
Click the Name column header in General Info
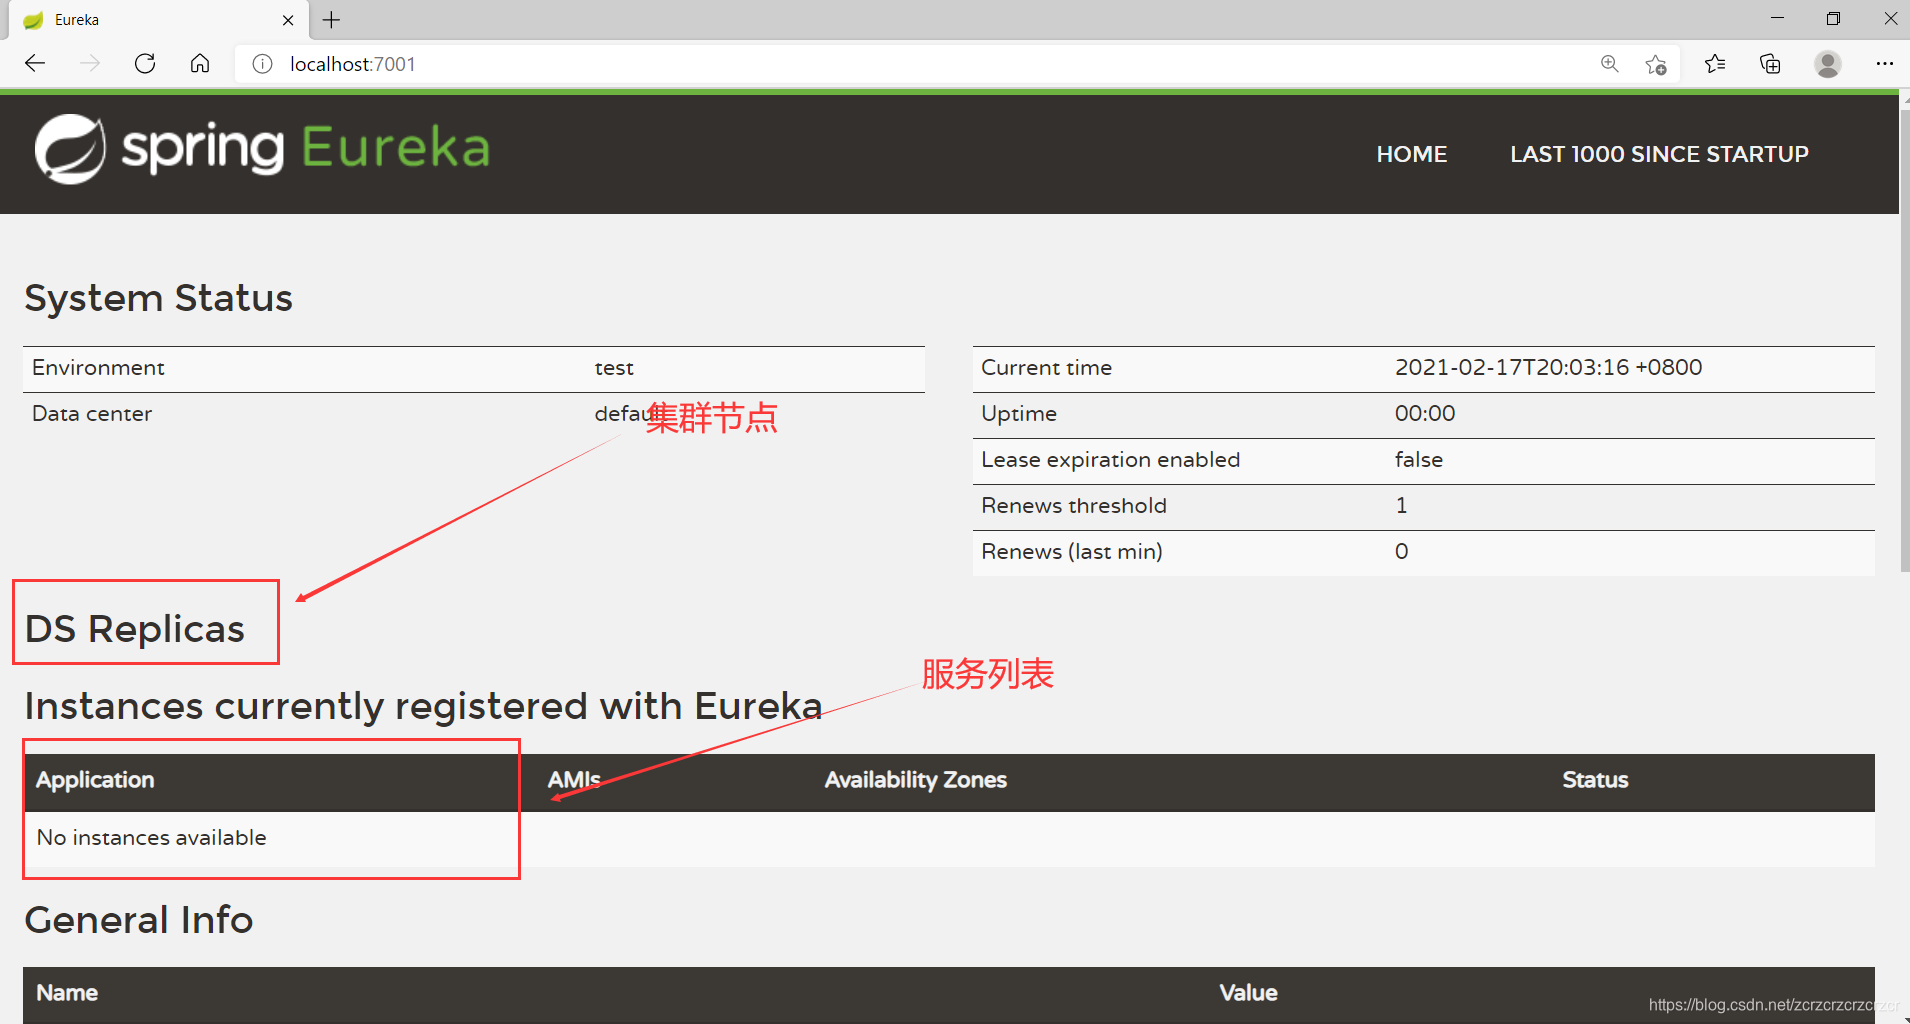(67, 993)
